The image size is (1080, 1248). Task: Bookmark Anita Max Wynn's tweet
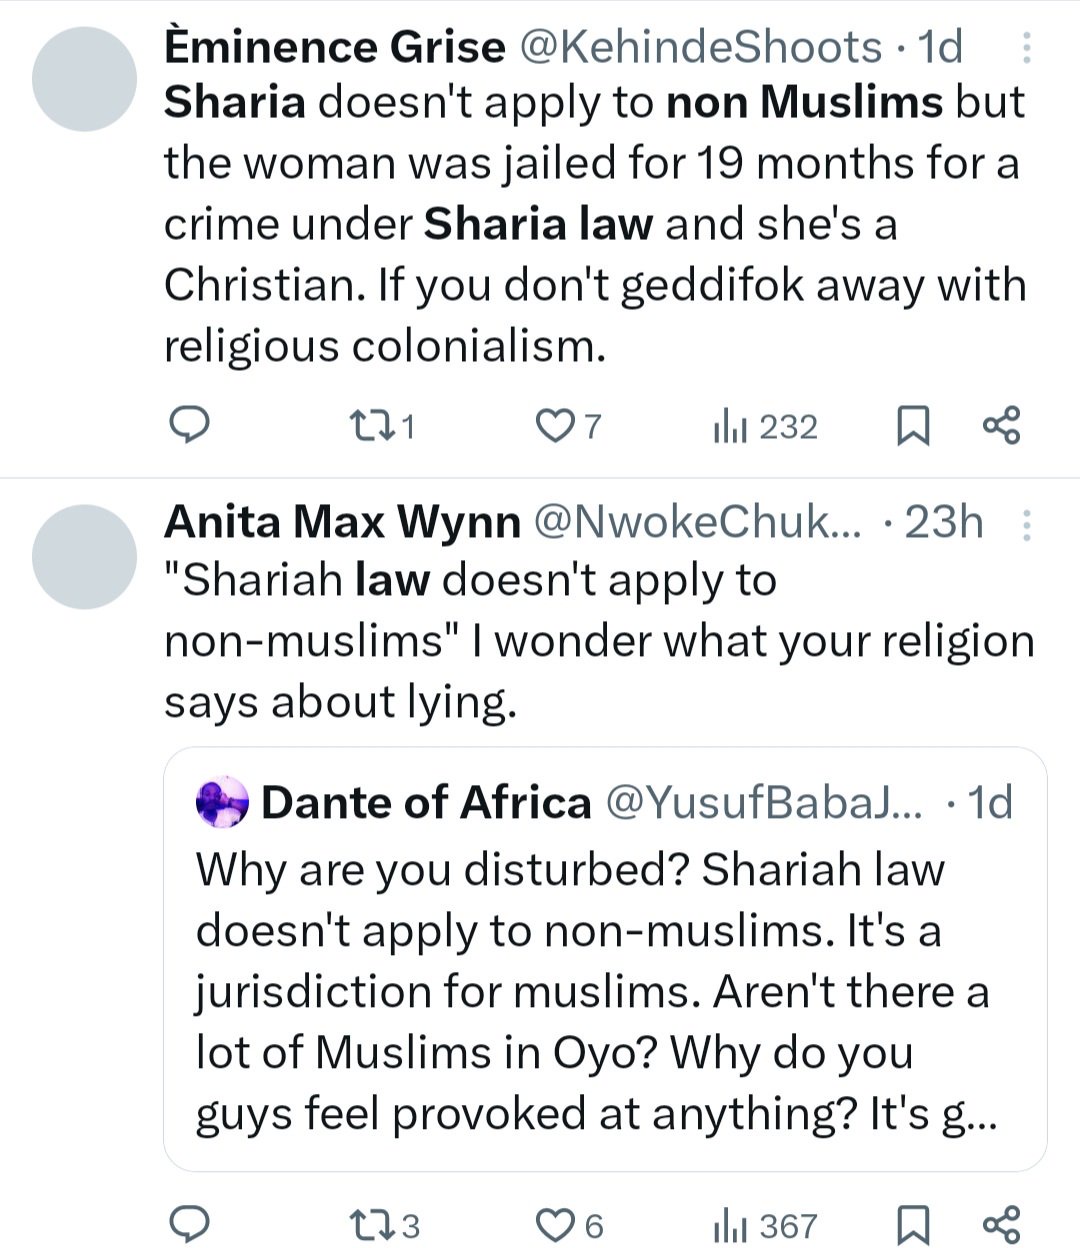913,1222
